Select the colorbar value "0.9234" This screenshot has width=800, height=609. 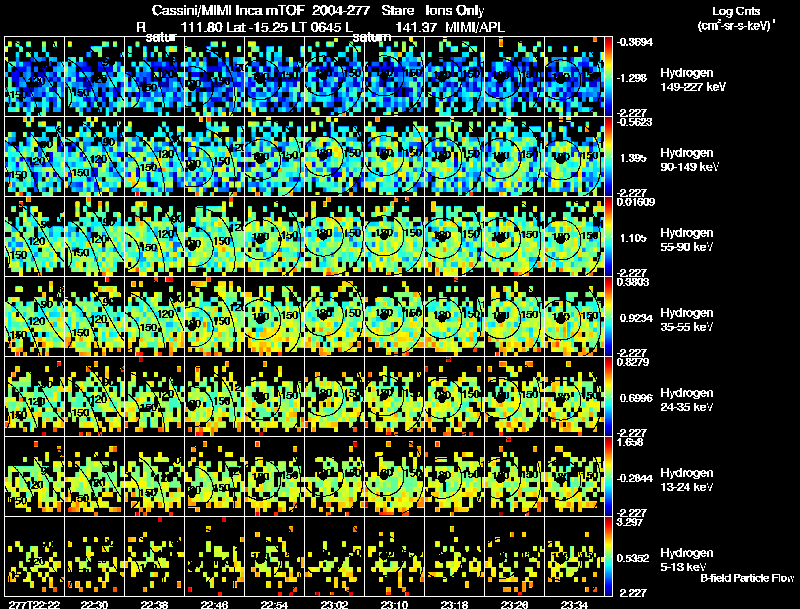(x=636, y=318)
